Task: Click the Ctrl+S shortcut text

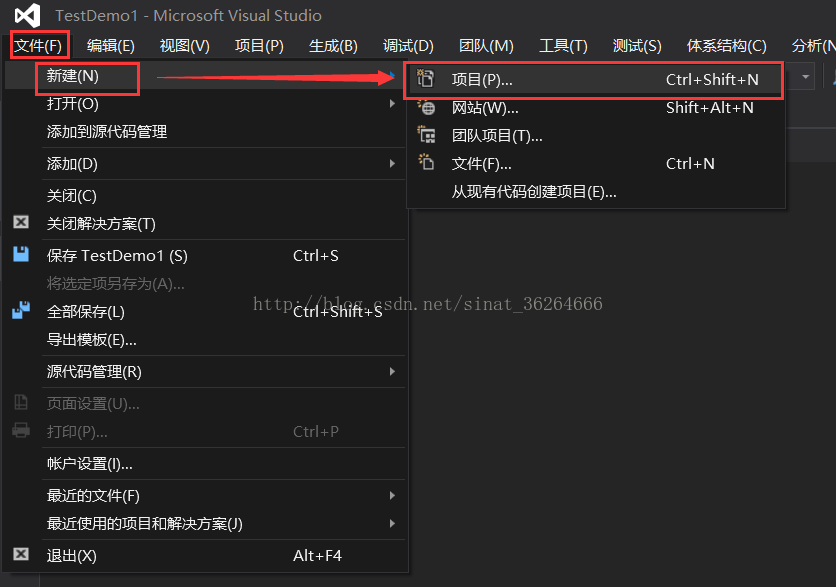Action: pyautogui.click(x=316, y=255)
